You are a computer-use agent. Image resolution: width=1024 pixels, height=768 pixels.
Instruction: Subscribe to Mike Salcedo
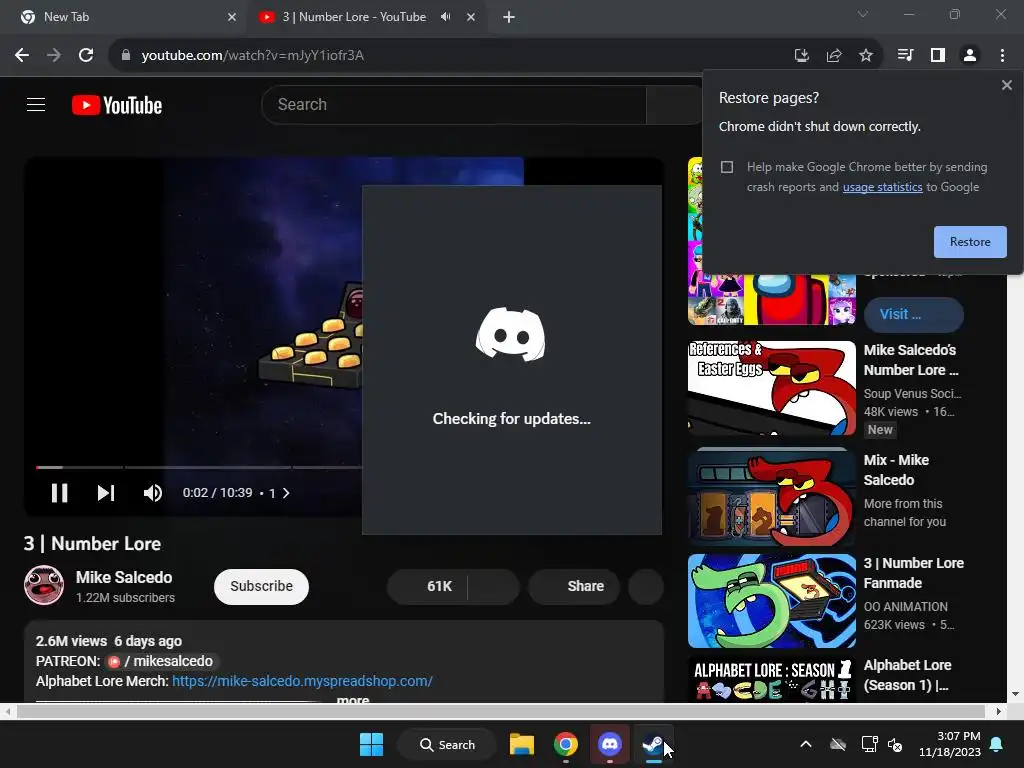261,586
